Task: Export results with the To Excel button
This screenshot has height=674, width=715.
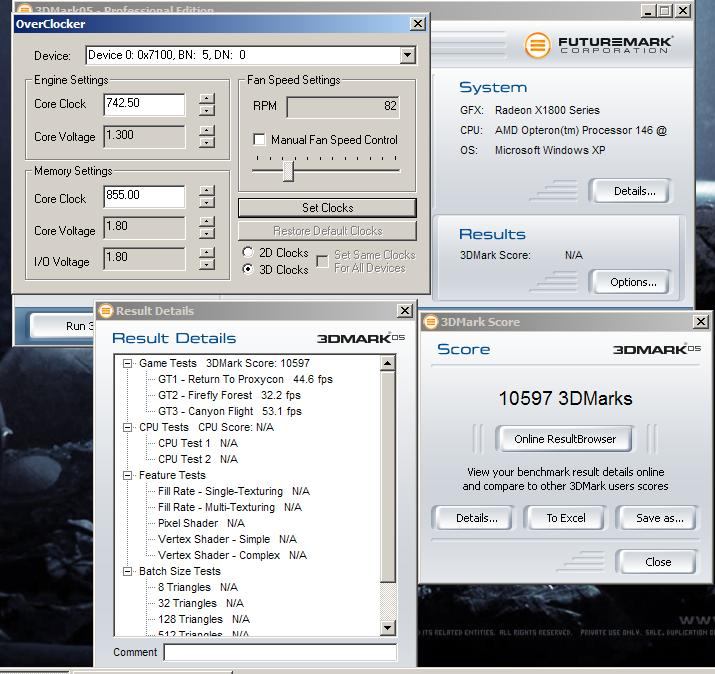Action: (565, 518)
